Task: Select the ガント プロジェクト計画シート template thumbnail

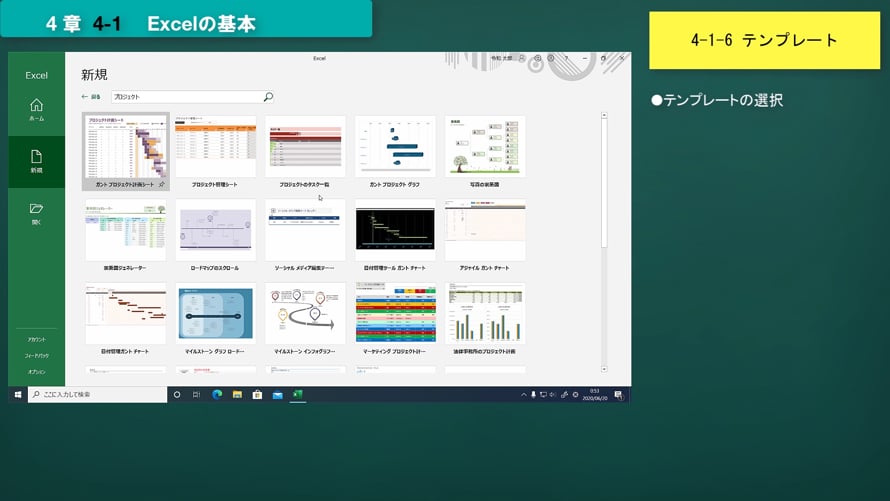Action: tap(125, 151)
